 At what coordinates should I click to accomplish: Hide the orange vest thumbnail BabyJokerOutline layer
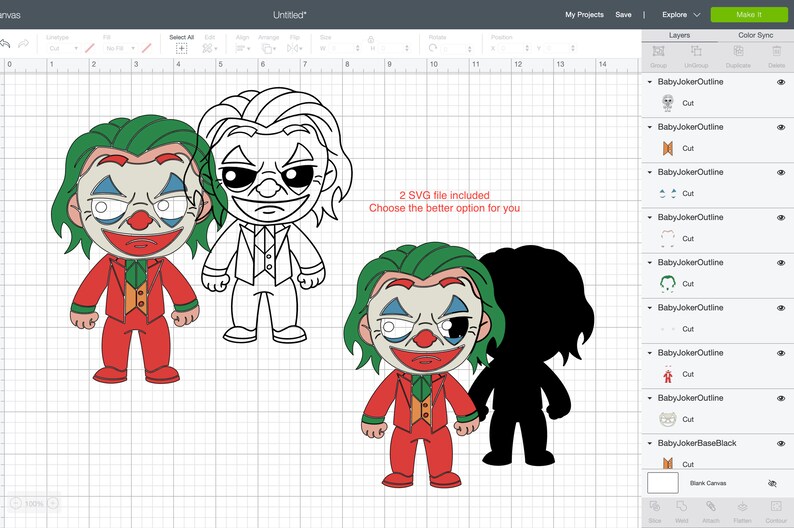point(781,127)
